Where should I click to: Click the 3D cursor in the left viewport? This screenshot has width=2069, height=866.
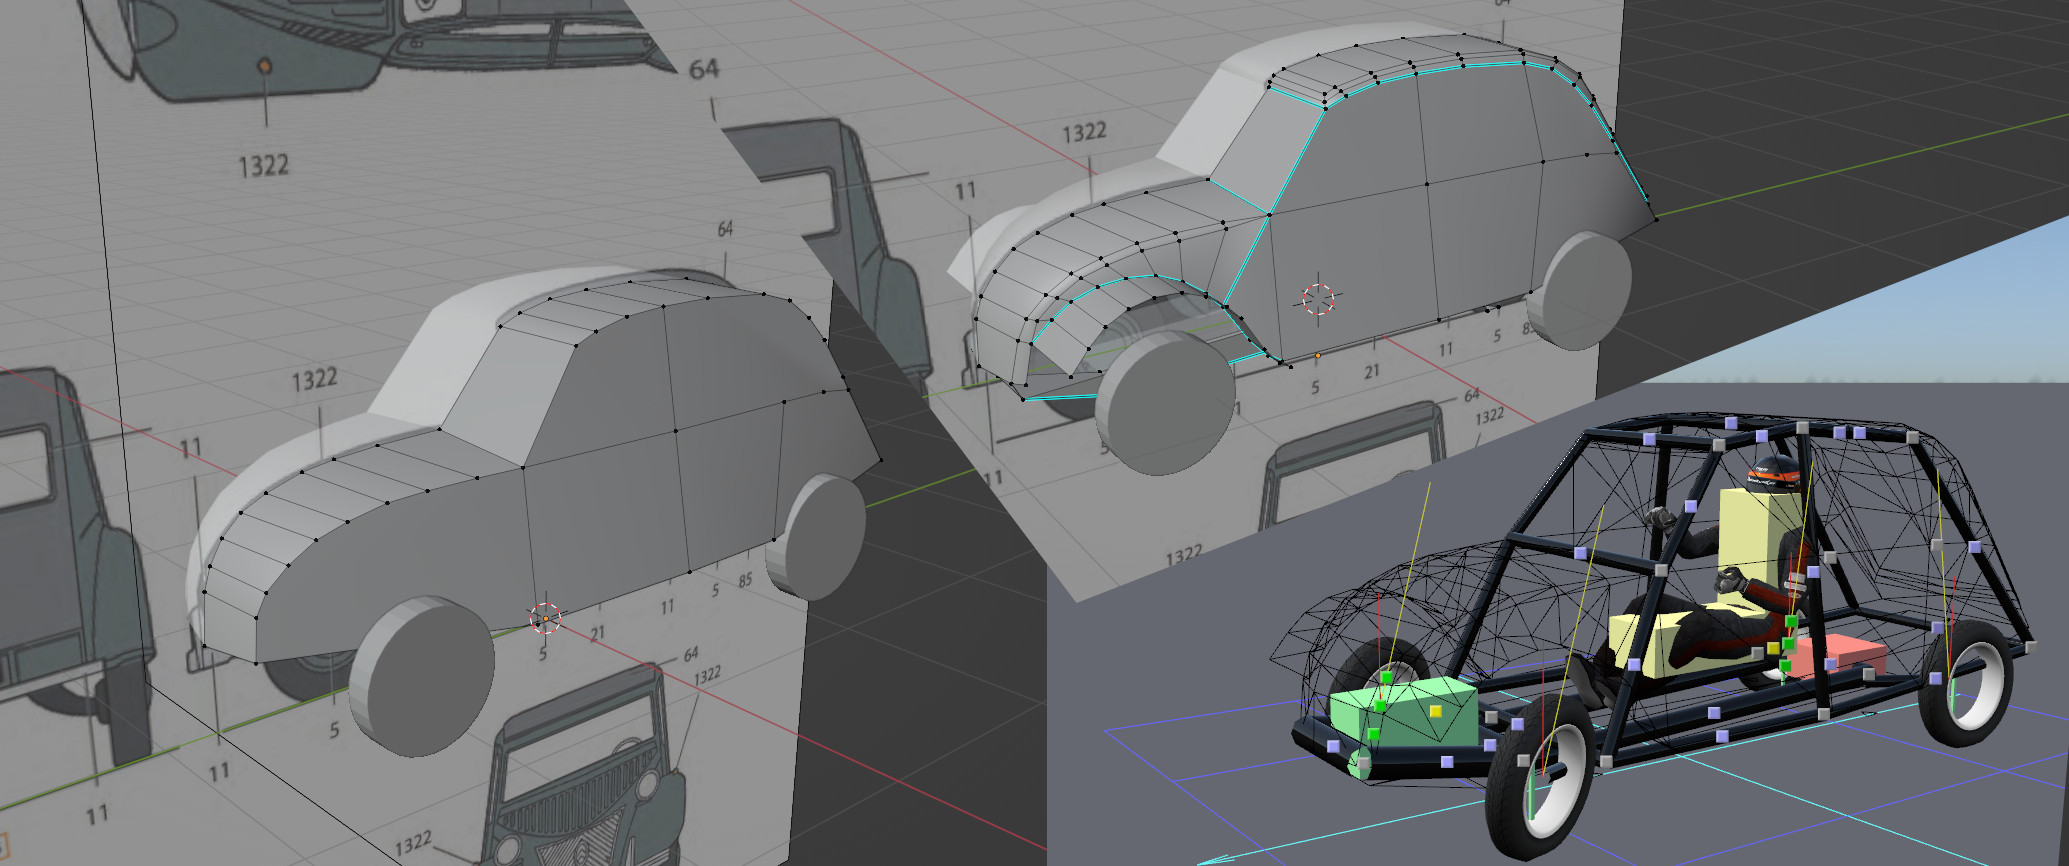[x=545, y=619]
